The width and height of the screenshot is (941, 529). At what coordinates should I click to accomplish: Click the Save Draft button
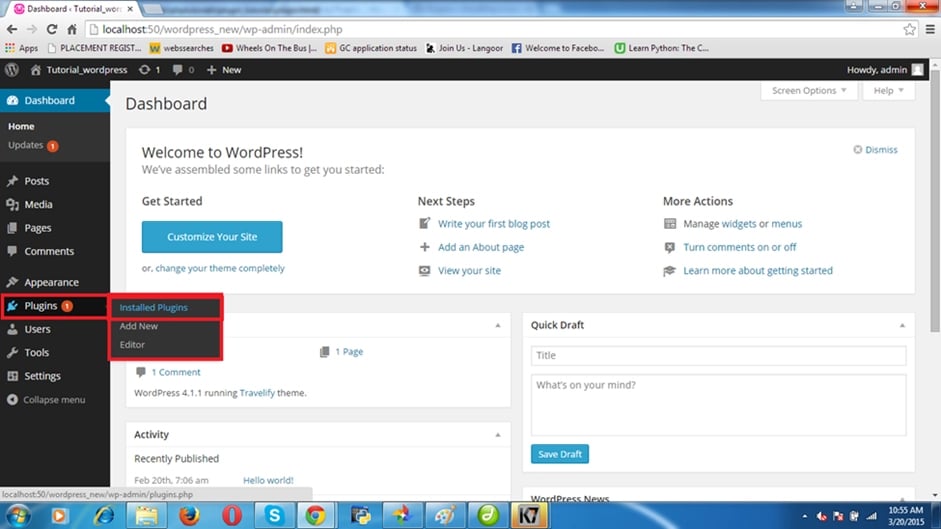coord(559,454)
